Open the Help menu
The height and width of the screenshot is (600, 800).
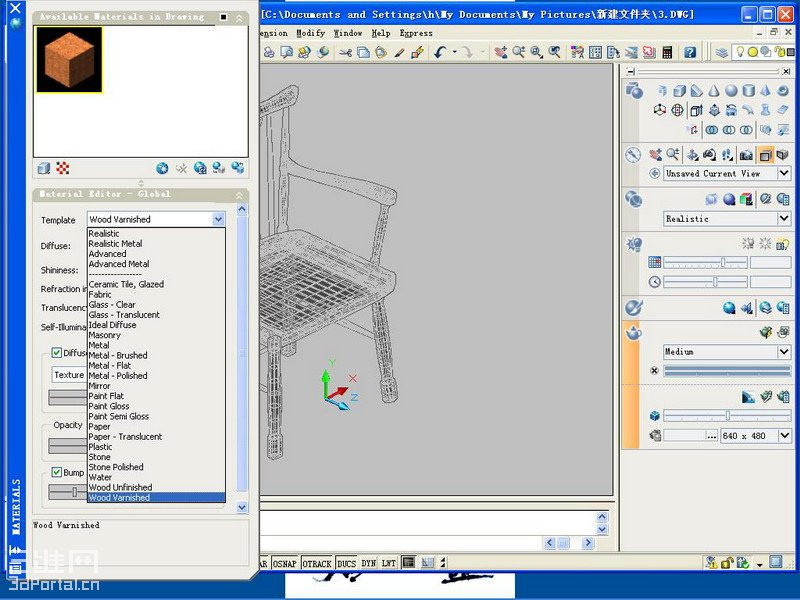pyautogui.click(x=381, y=33)
